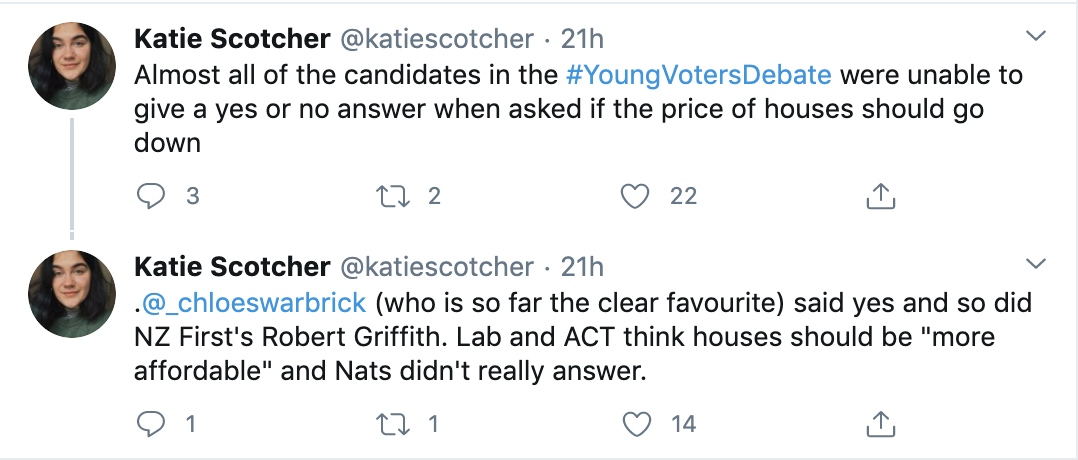The image size is (1078, 460).
Task: Retweet the #YoungVotersDebate tweet with 2 retweets
Action: [393, 197]
